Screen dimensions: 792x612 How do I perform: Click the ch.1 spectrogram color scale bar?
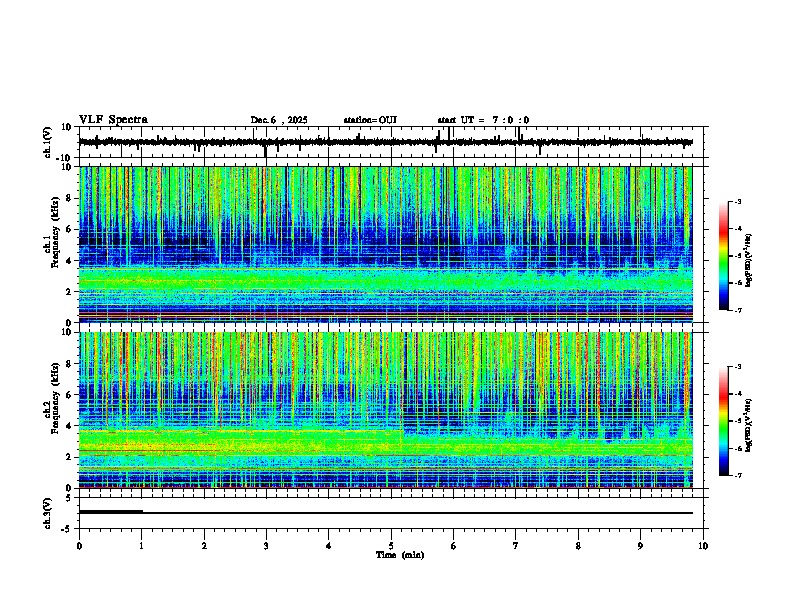point(723,256)
